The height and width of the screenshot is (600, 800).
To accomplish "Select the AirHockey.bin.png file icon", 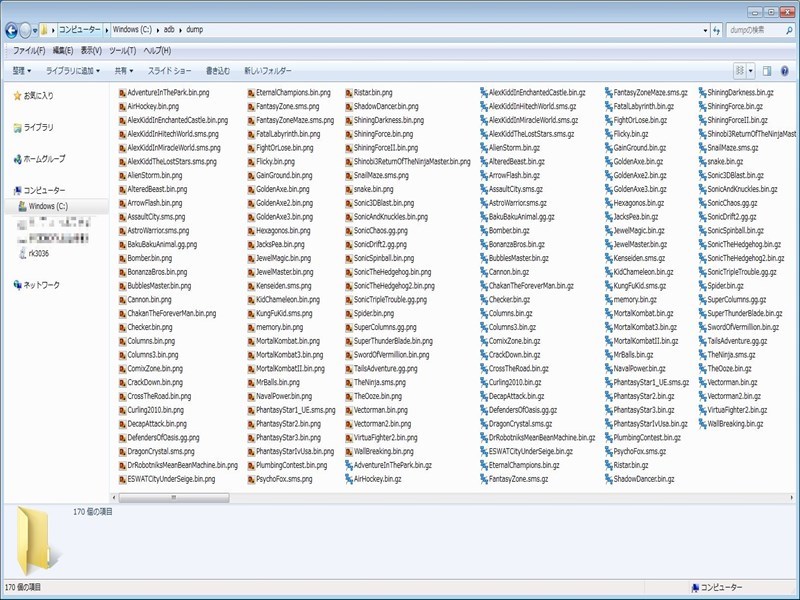I will 122,107.
